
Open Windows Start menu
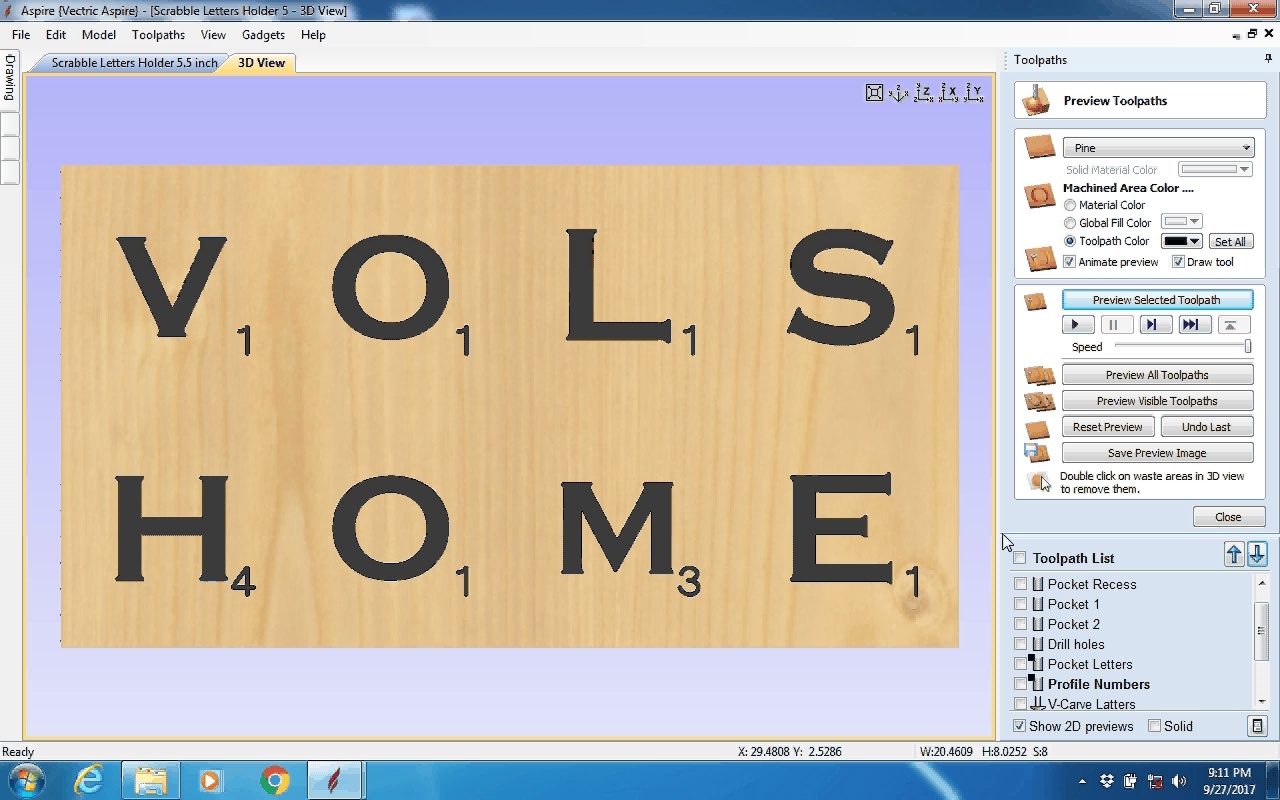pos(25,780)
